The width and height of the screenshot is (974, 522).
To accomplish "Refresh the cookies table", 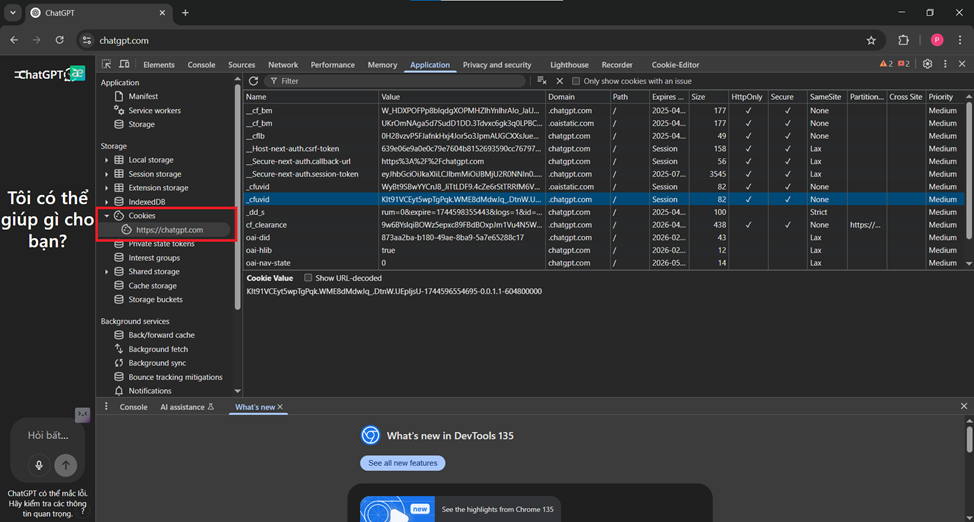I will pos(253,81).
